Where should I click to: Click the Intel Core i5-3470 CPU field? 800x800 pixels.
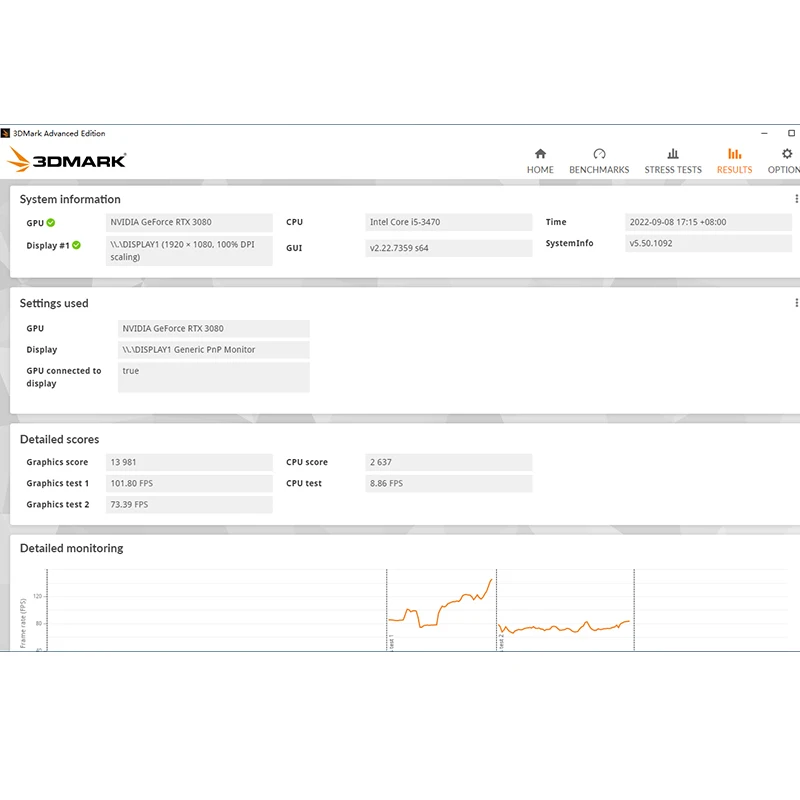tap(448, 222)
